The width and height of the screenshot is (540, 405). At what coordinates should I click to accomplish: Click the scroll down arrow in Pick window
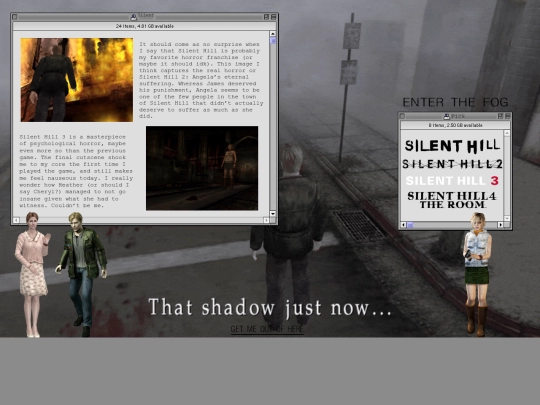pyautogui.click(x=507, y=218)
